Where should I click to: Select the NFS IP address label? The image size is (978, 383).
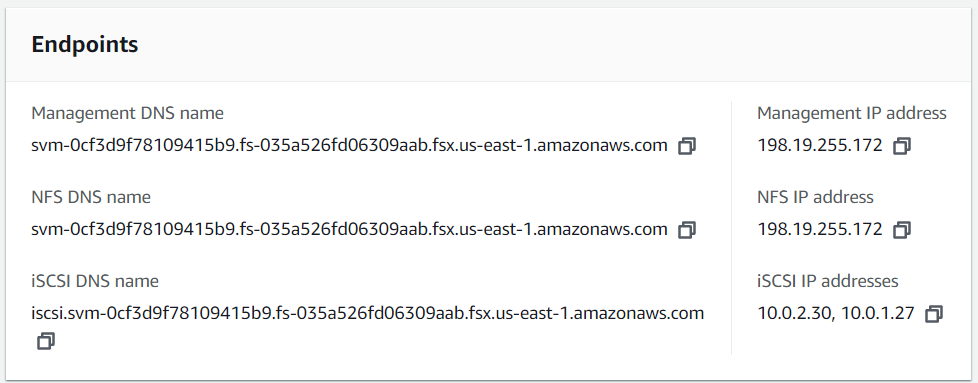pos(815,197)
